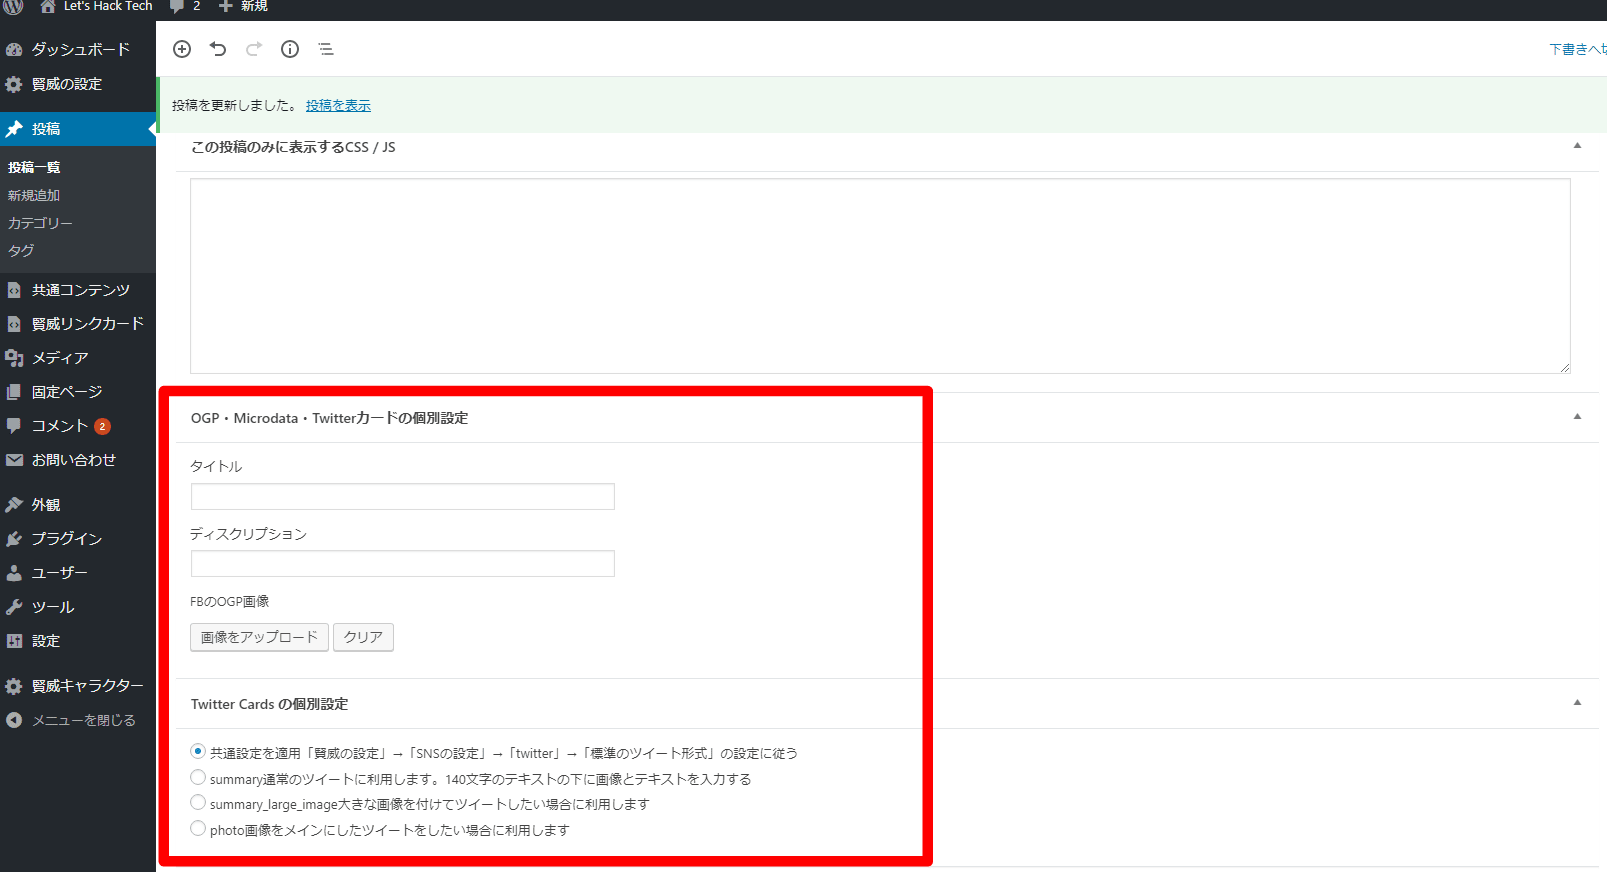This screenshot has width=1607, height=872.
Task: Click the OGP・Microdata・Twitterカードの個別設定 heading
Action: click(329, 418)
